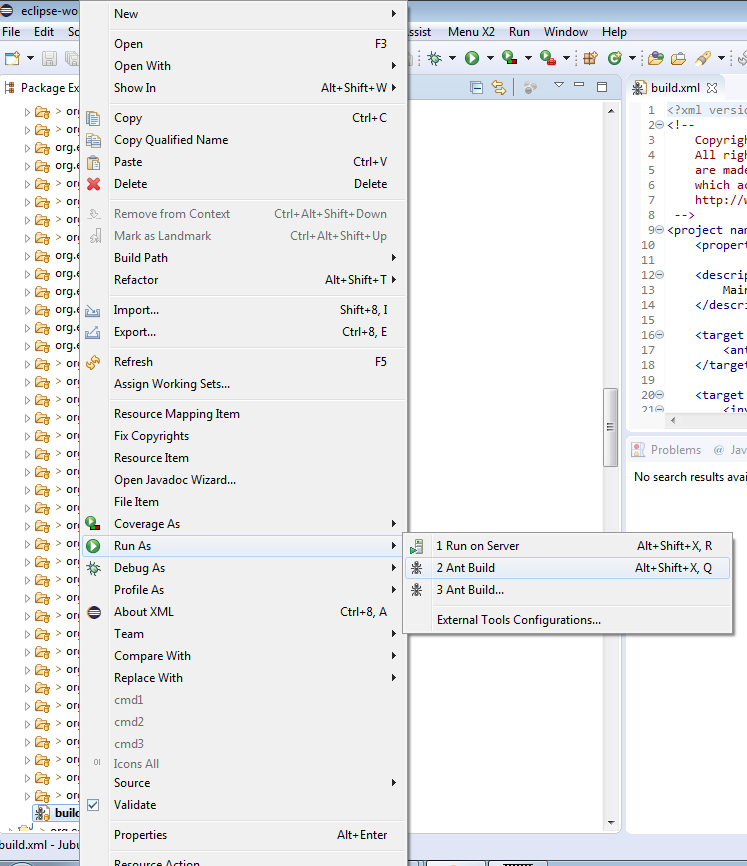
Task: Collapse the description fold at line 12
Action: pyautogui.click(x=659, y=274)
